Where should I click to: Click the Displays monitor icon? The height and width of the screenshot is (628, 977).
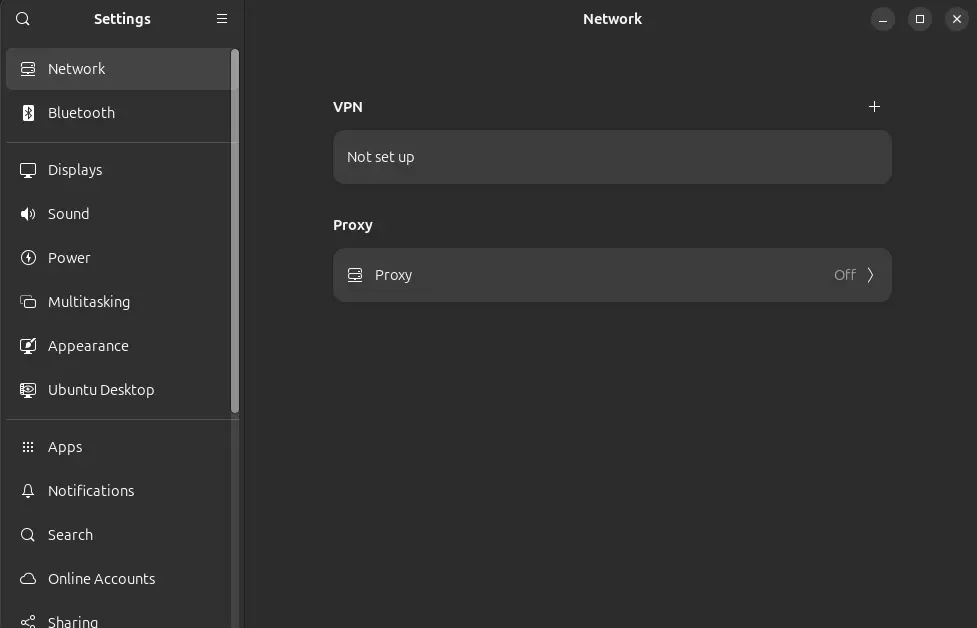pos(28,170)
